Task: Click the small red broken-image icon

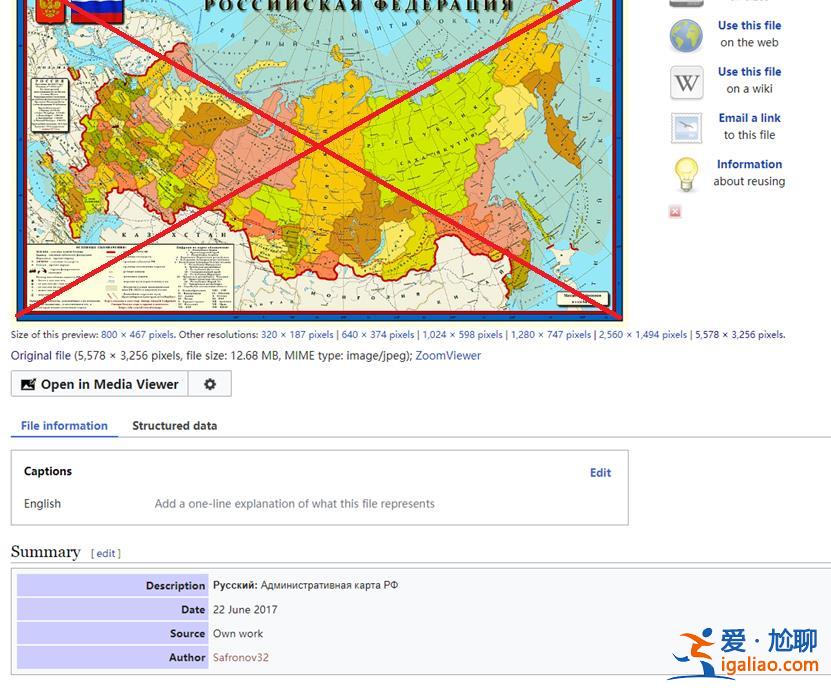Action: tap(675, 212)
